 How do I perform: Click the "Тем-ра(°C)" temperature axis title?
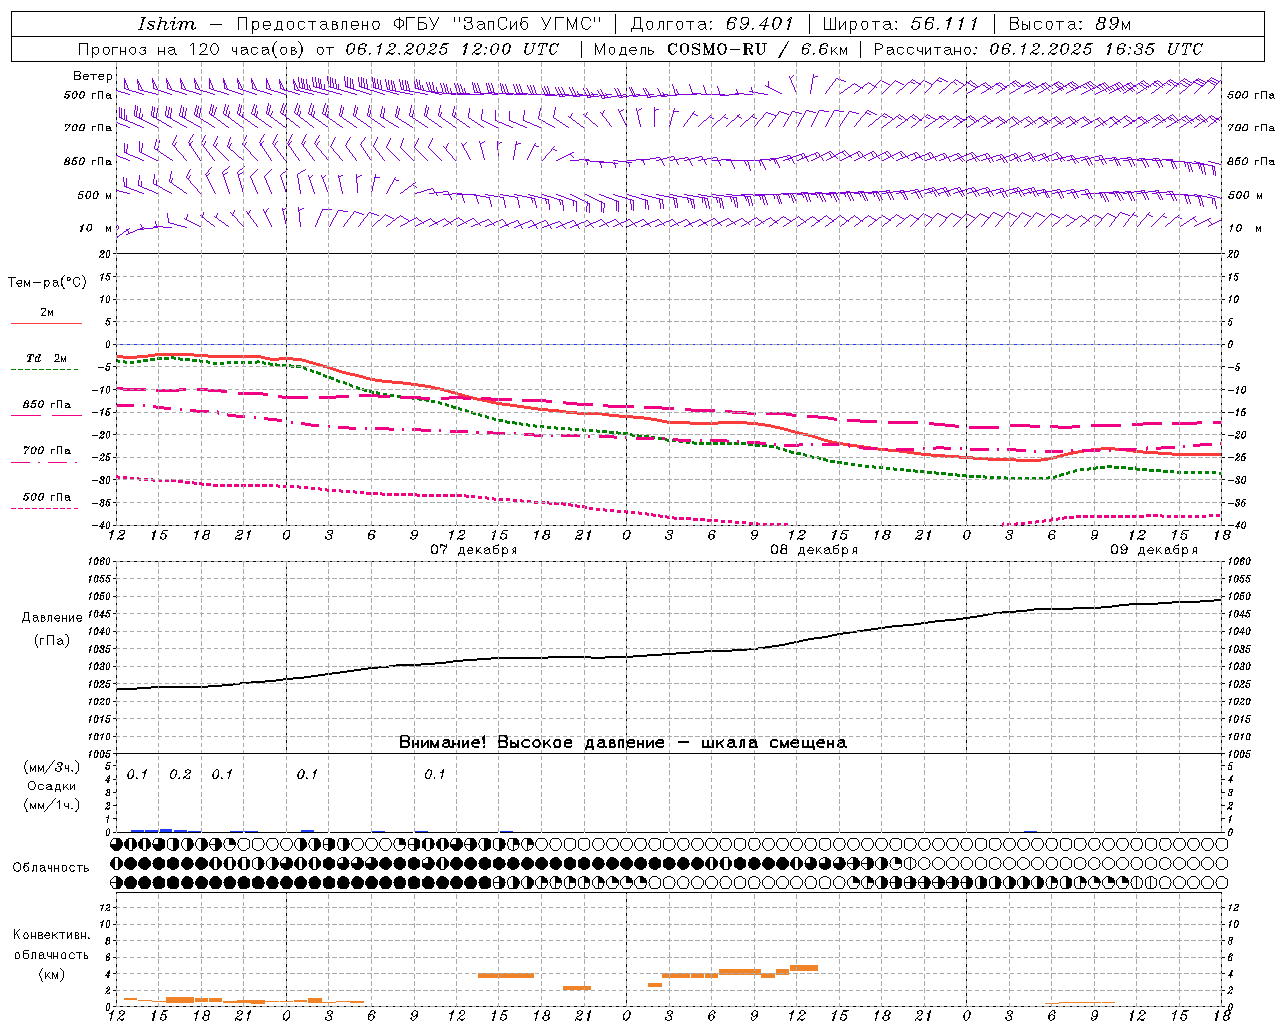click(x=47, y=283)
